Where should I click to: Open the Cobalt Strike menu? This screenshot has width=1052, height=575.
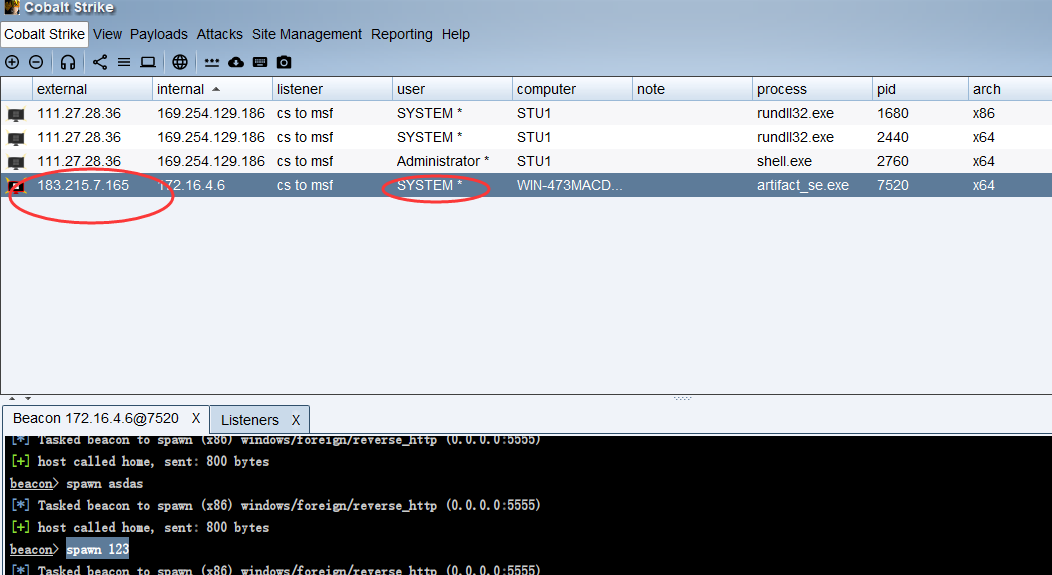(x=44, y=34)
